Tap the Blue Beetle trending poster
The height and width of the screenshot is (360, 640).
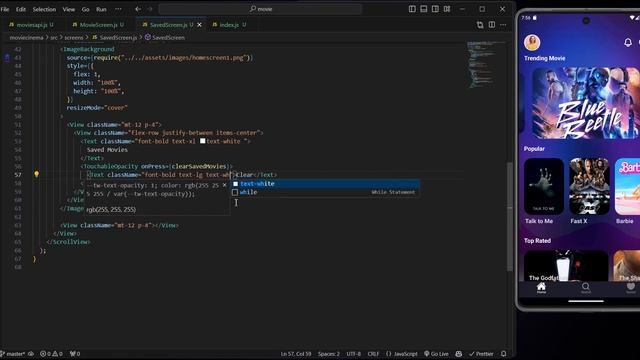[x=586, y=103]
